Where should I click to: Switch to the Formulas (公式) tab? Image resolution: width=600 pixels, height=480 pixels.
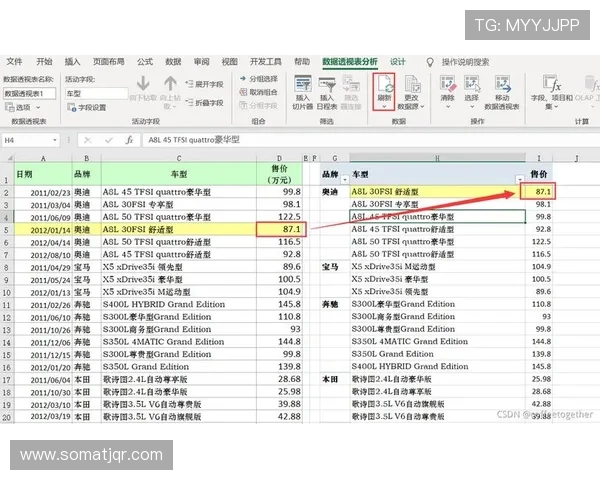145,62
